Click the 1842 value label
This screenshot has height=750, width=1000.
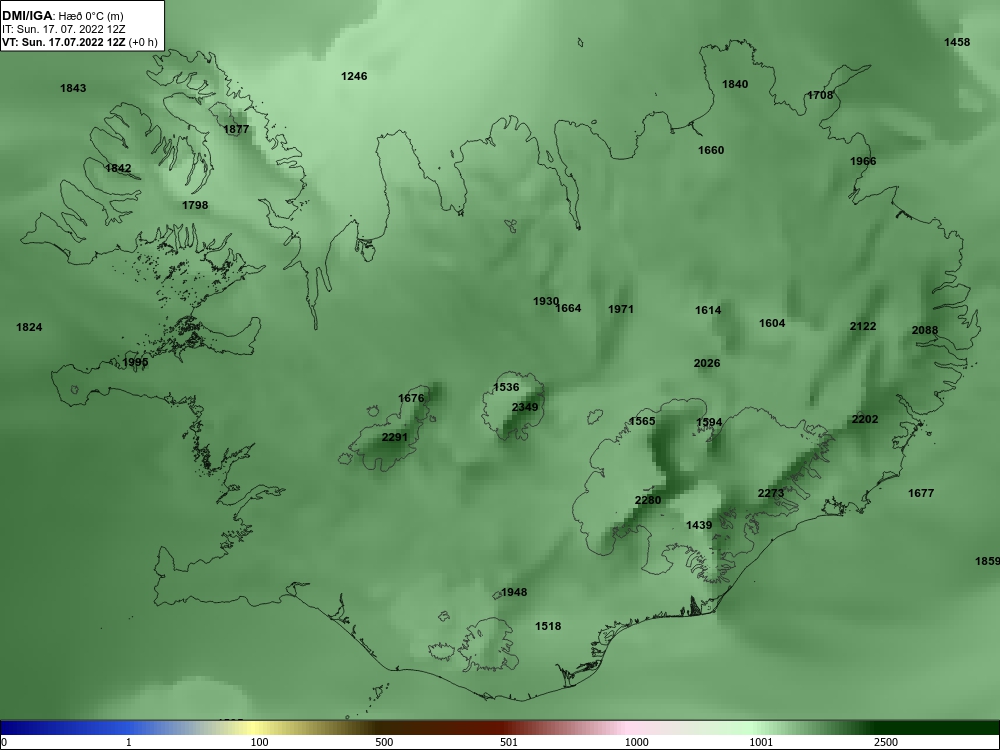tap(118, 168)
